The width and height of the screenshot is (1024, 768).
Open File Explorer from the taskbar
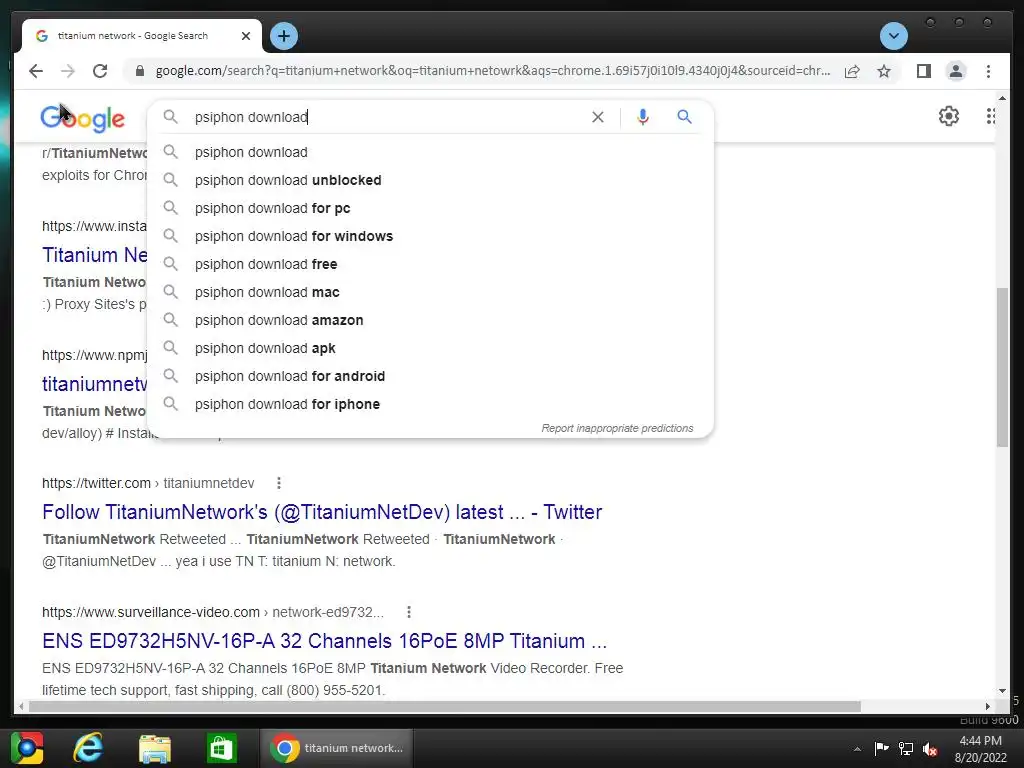click(x=155, y=748)
